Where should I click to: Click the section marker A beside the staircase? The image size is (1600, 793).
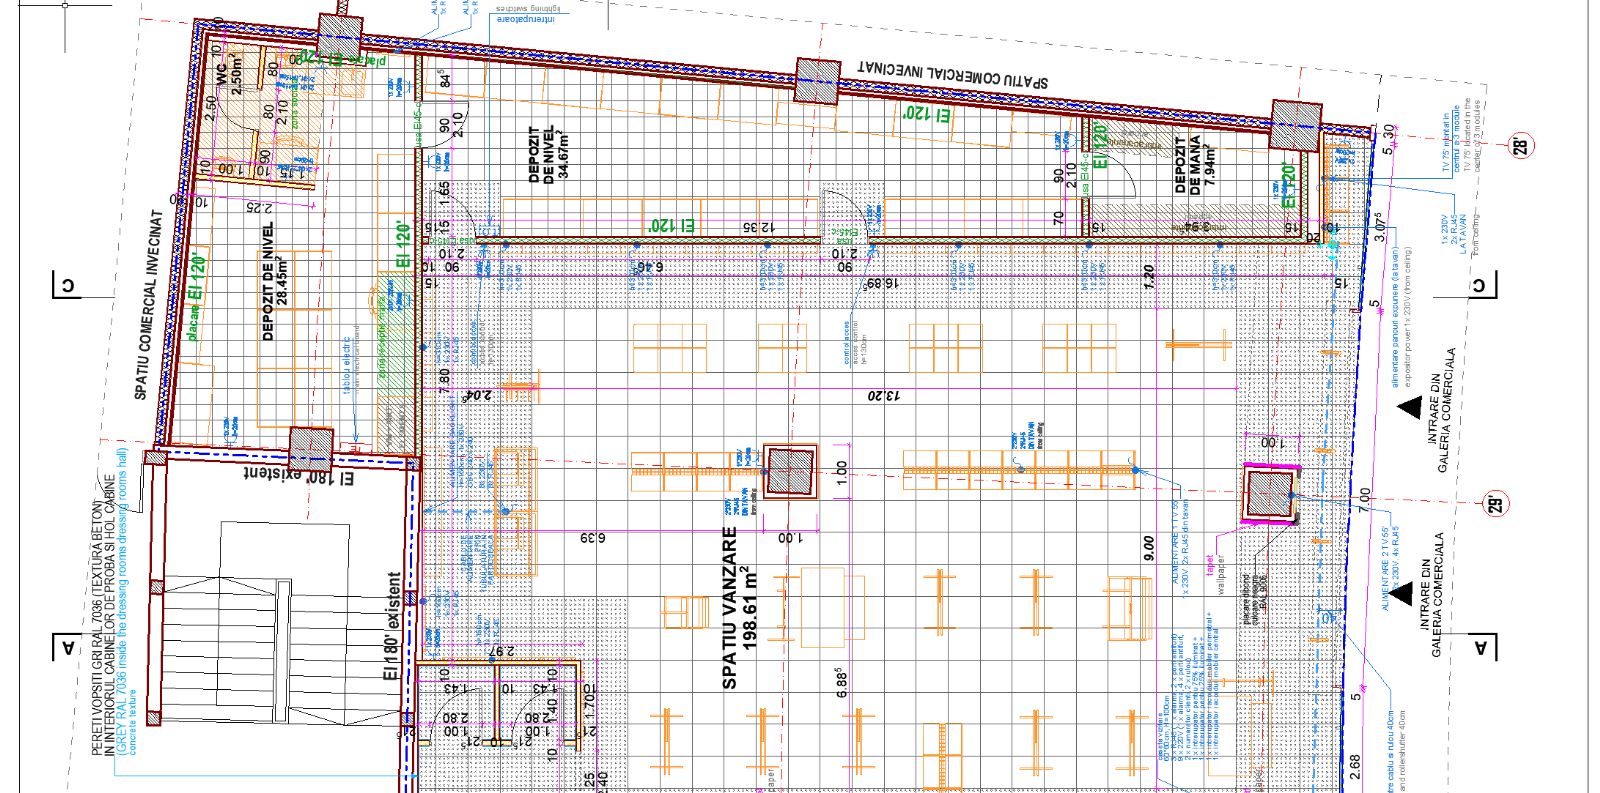click(67, 647)
